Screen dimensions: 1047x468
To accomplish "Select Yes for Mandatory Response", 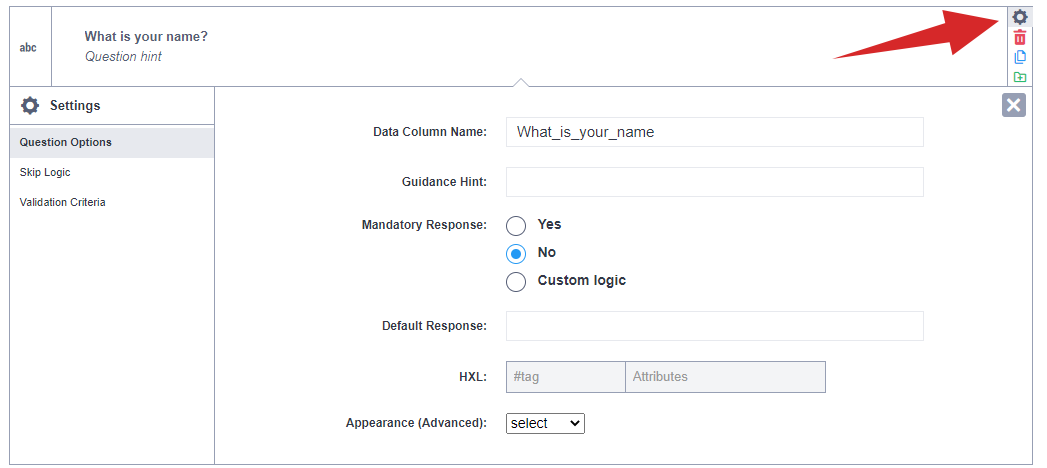I will coord(516,225).
